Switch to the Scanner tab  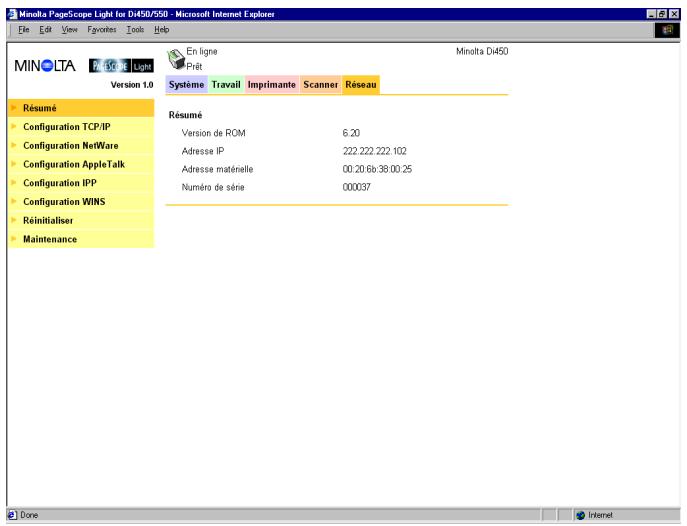click(321, 85)
